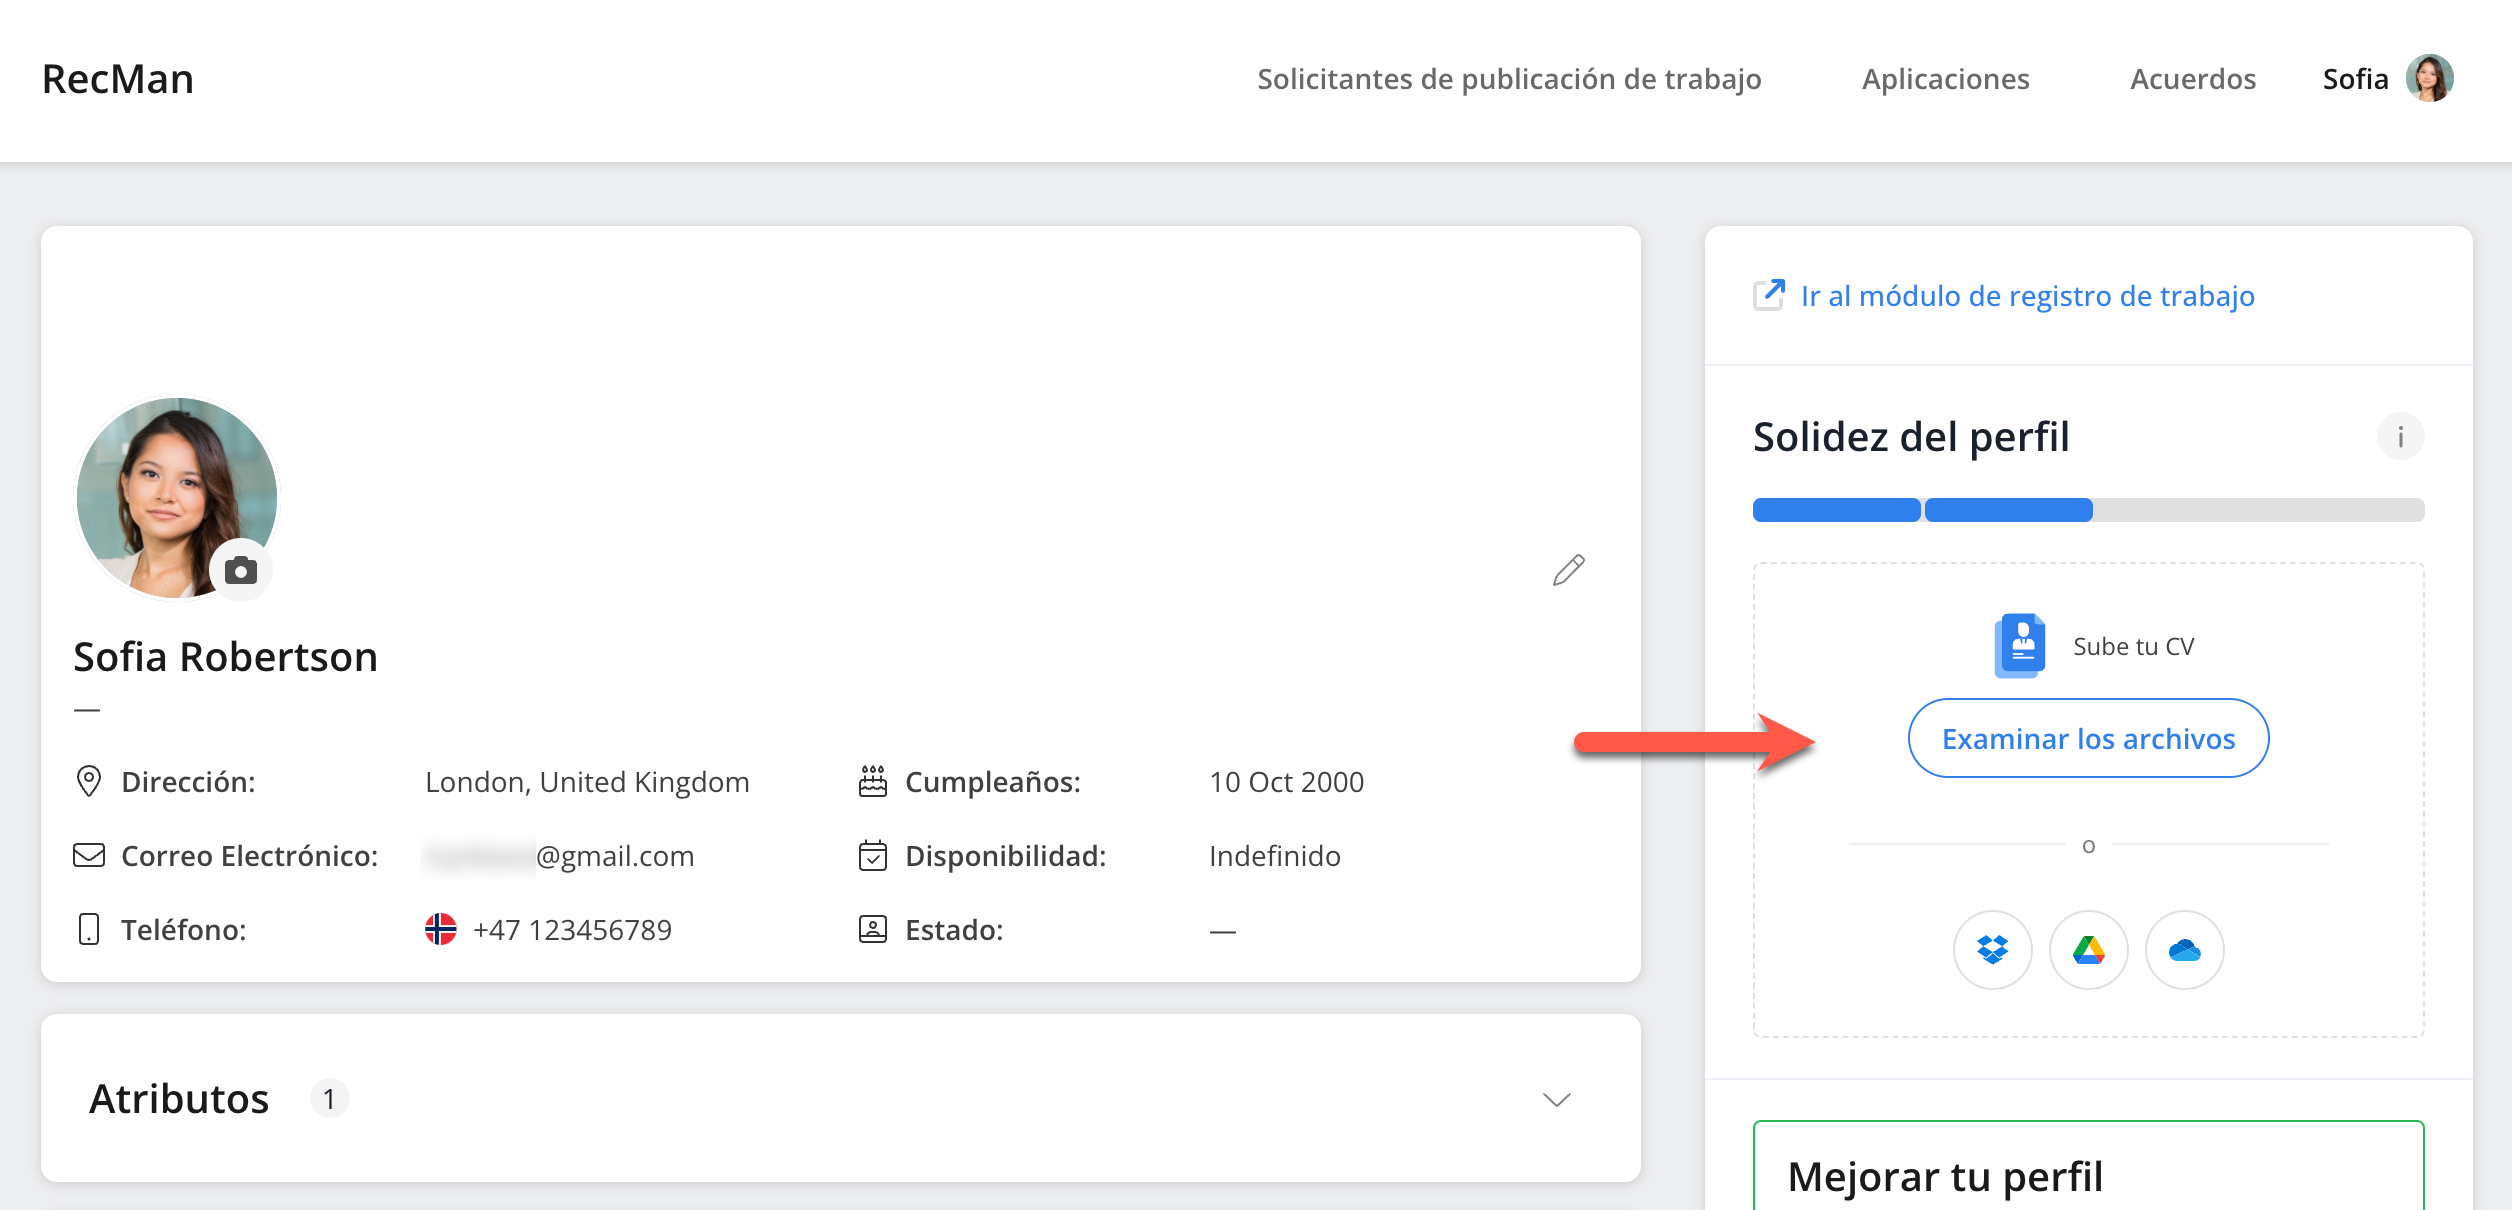2512x1210 pixels.
Task: Follow Ir al módulo de registro de trabajo
Action: 2027,296
